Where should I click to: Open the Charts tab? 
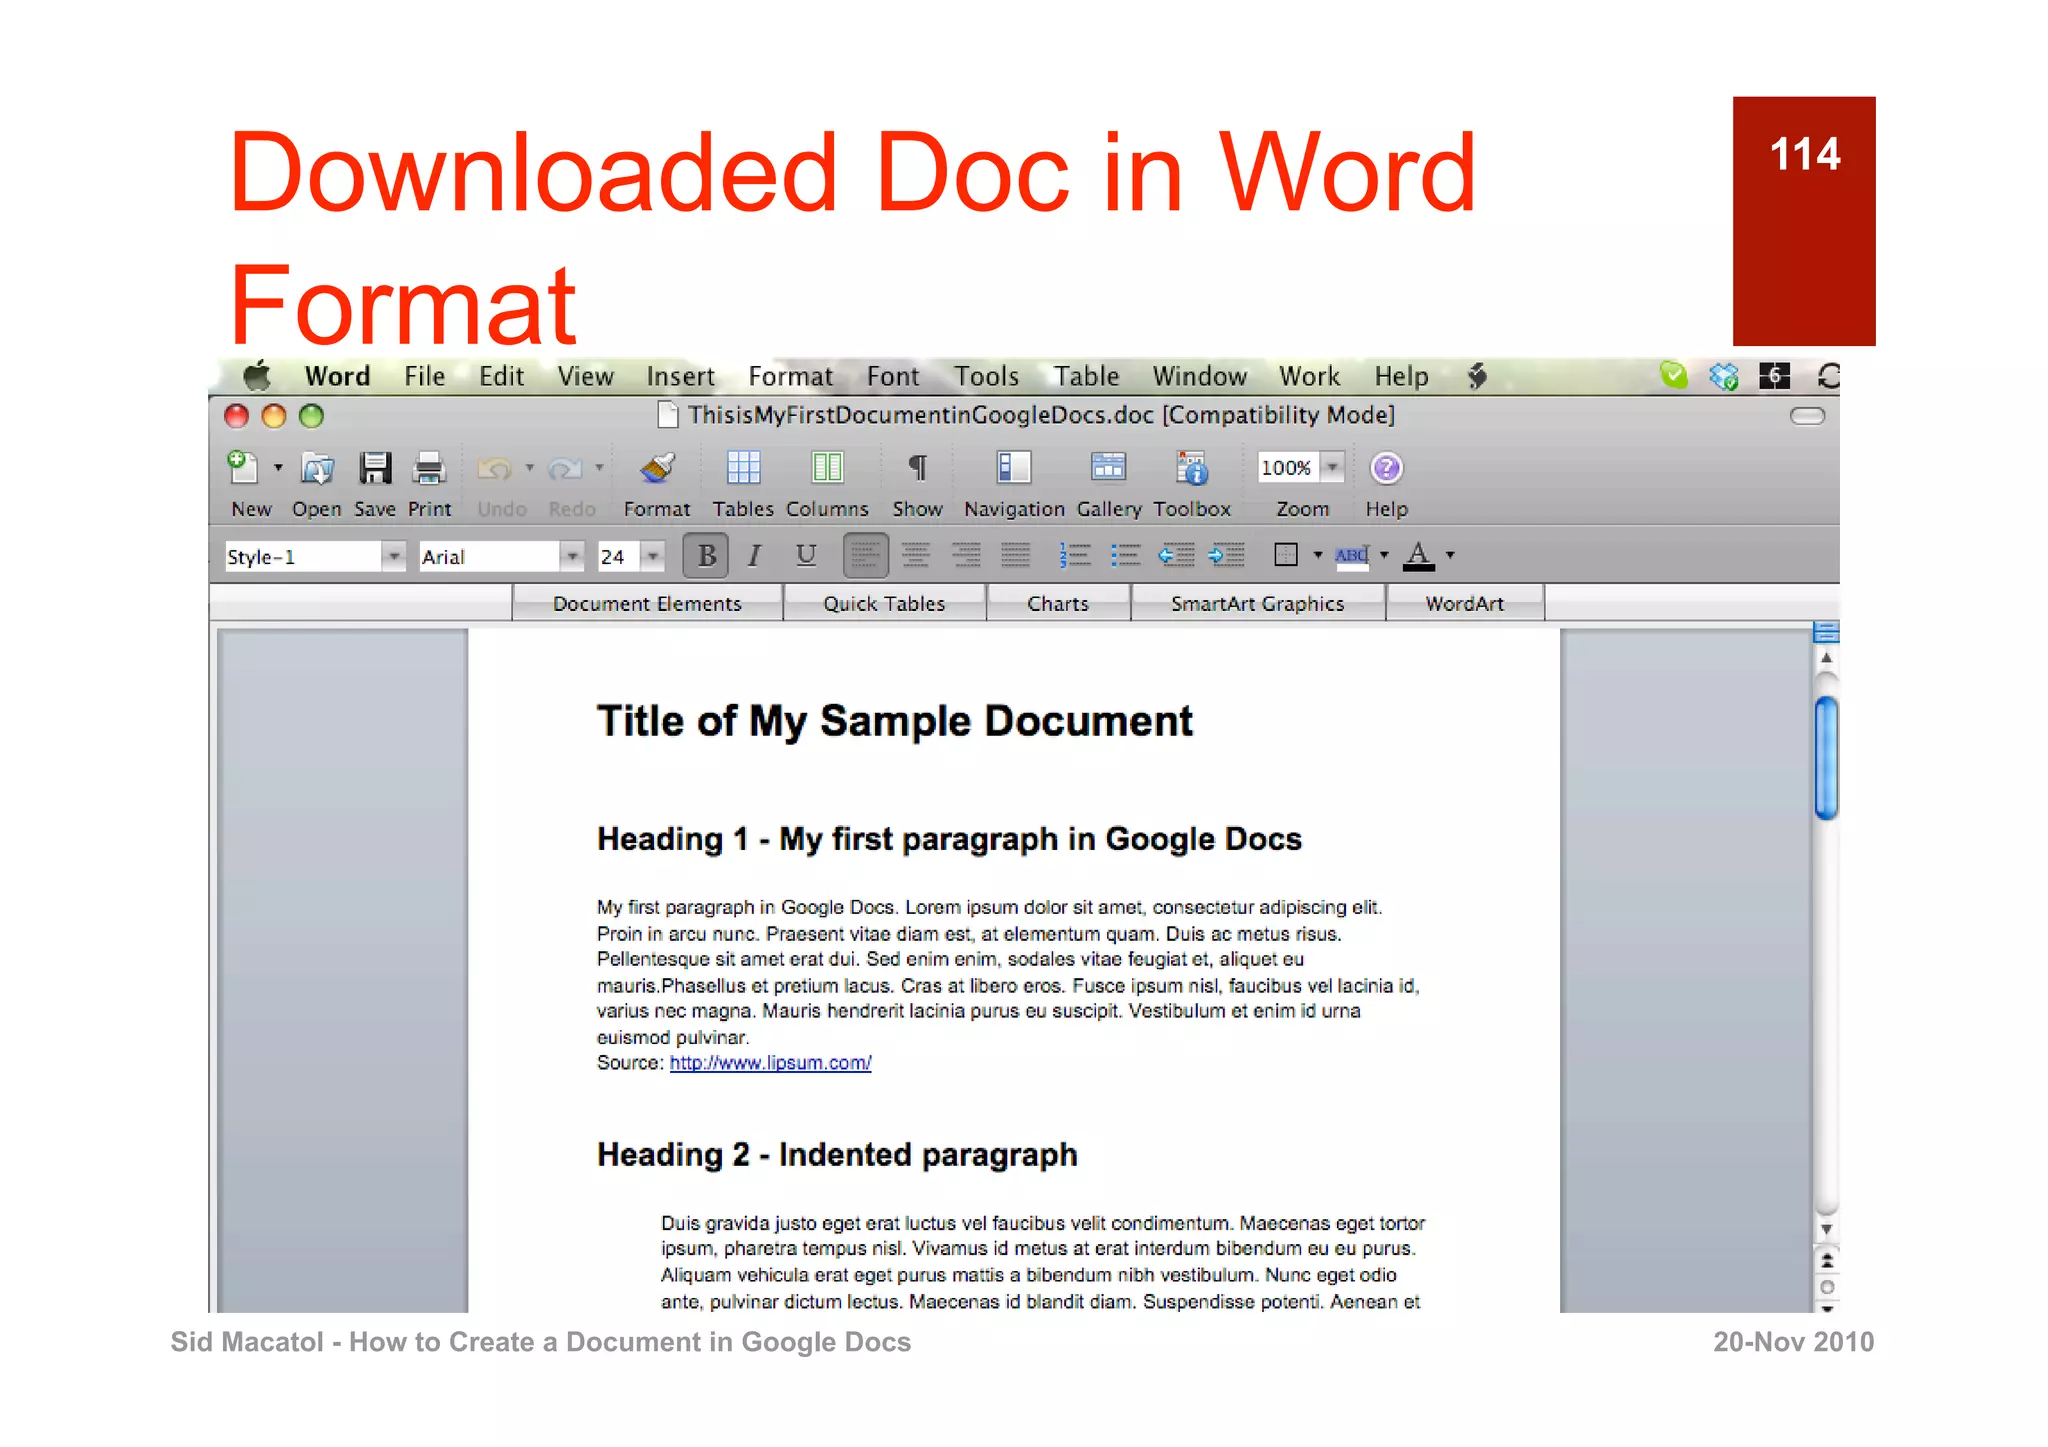pos(1058,603)
